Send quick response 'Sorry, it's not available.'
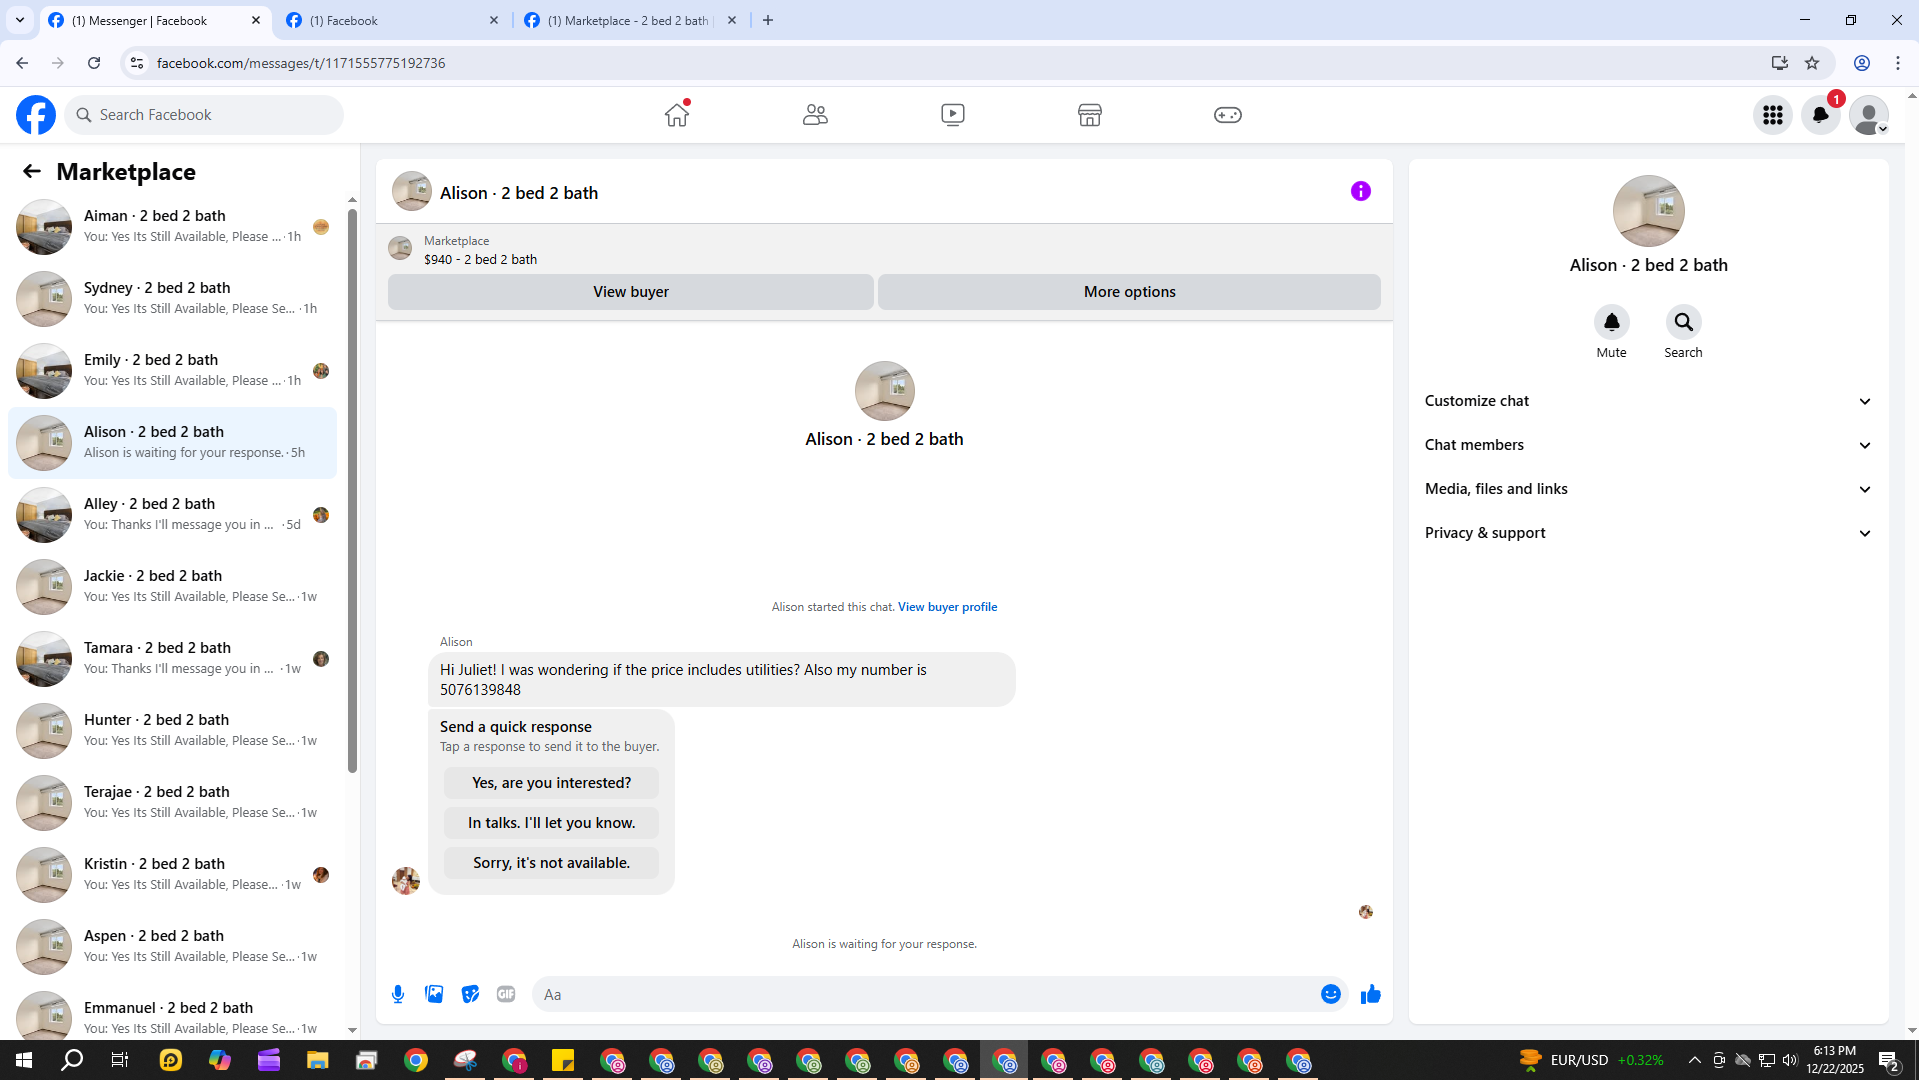Viewport: 1919px width, 1080px height. pos(551,863)
